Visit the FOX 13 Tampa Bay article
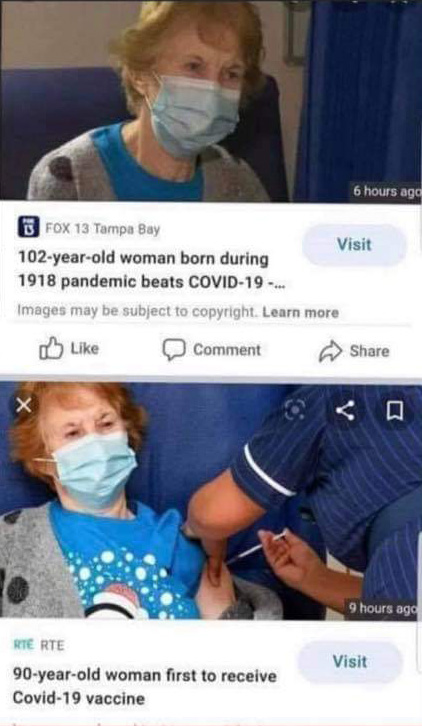 [354, 244]
